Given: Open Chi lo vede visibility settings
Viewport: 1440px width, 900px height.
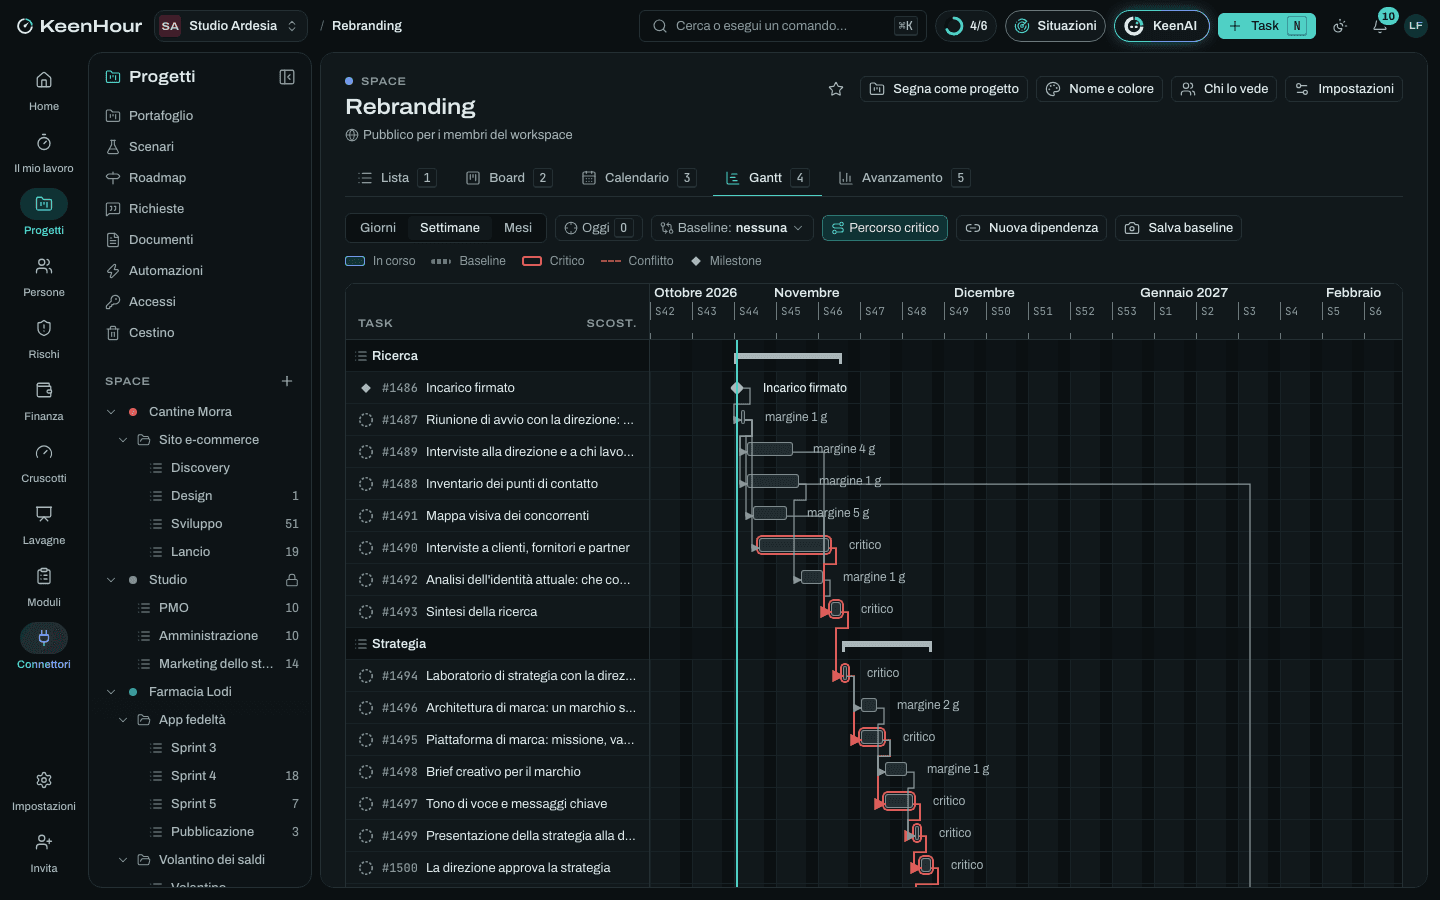Looking at the screenshot, I should coord(1224,89).
